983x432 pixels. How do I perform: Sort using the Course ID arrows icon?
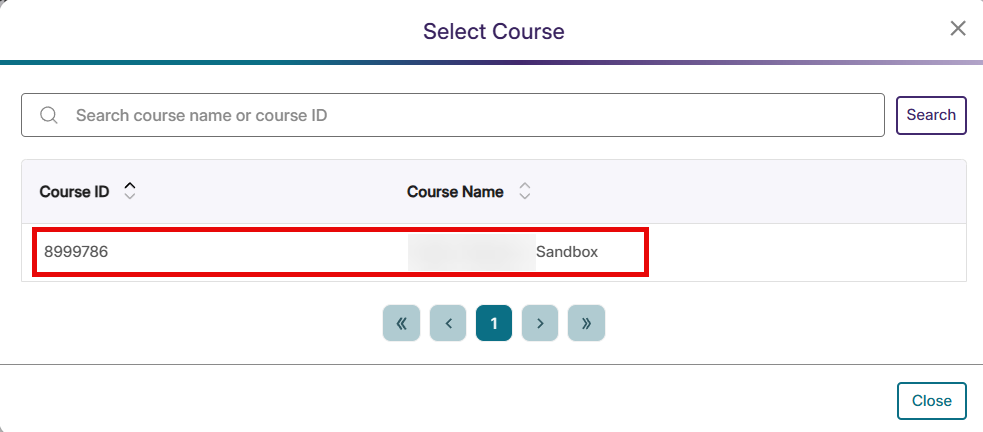pos(129,191)
